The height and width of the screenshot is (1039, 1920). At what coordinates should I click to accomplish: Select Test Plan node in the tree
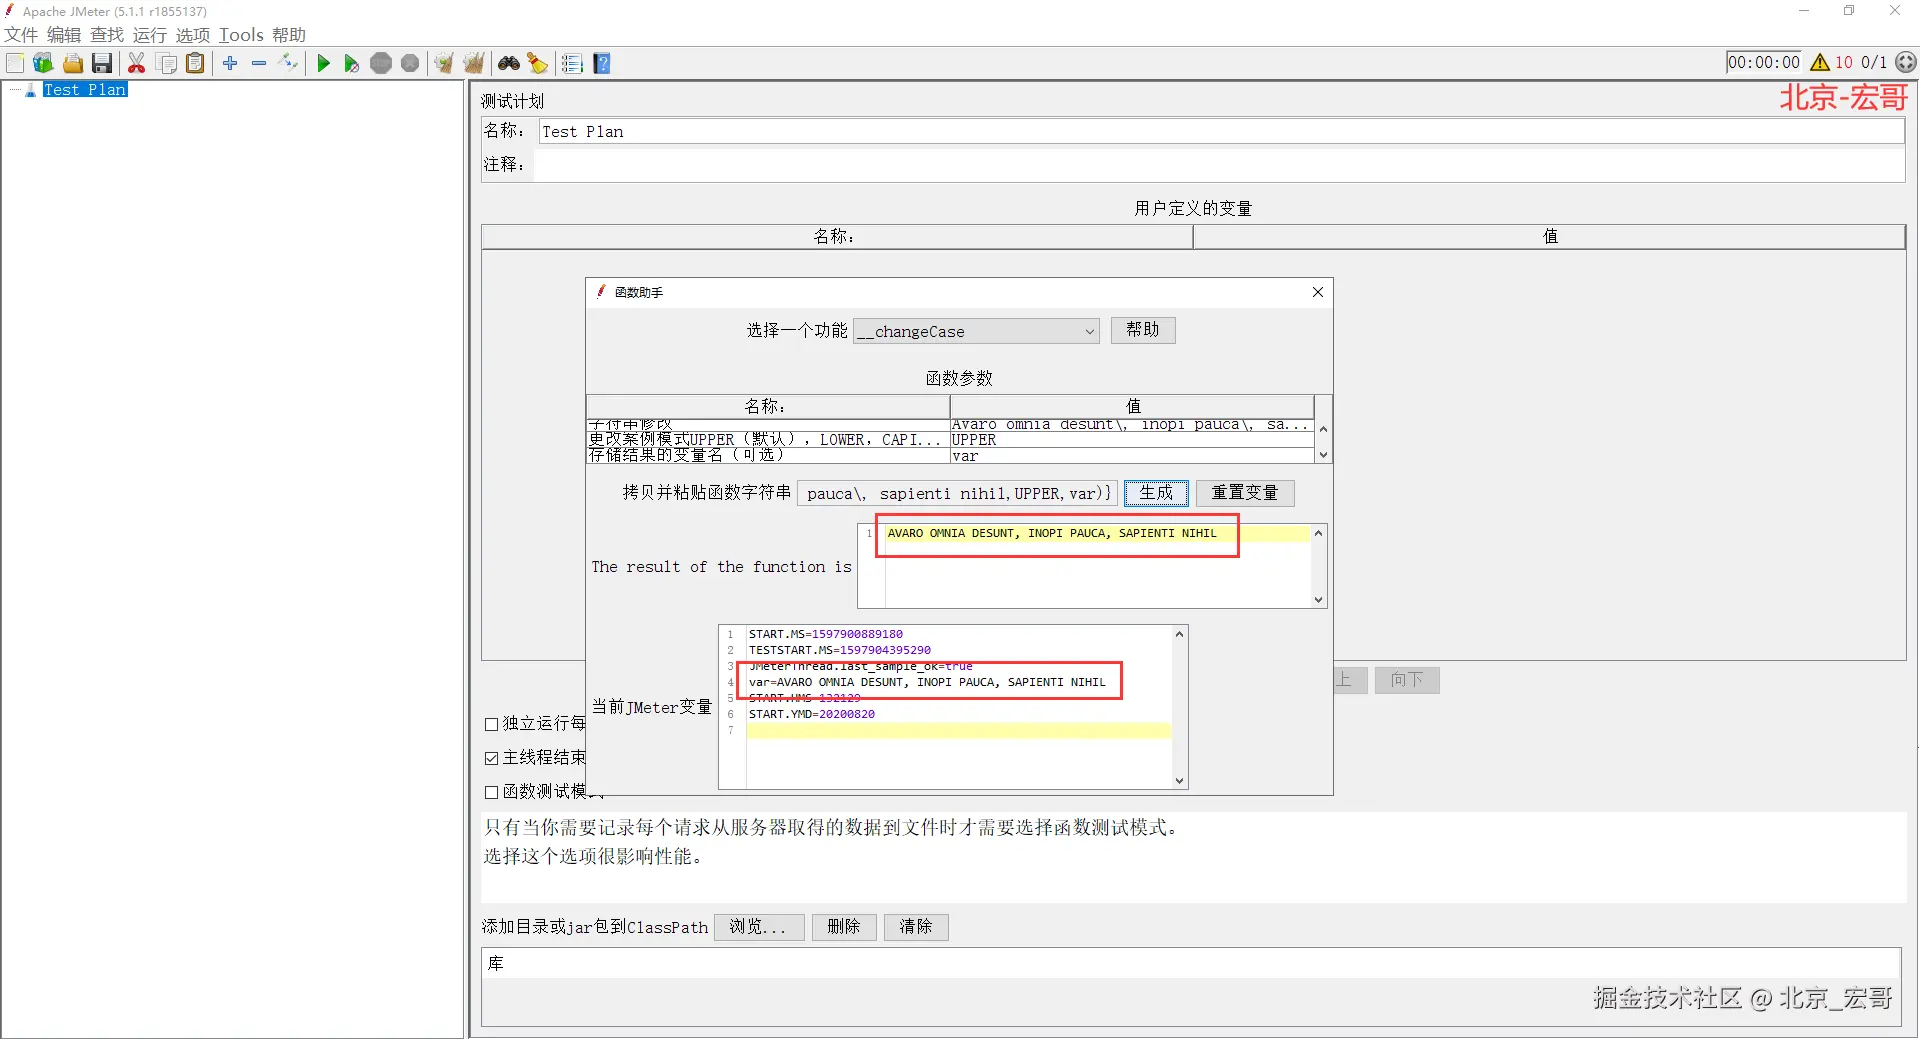coord(85,90)
